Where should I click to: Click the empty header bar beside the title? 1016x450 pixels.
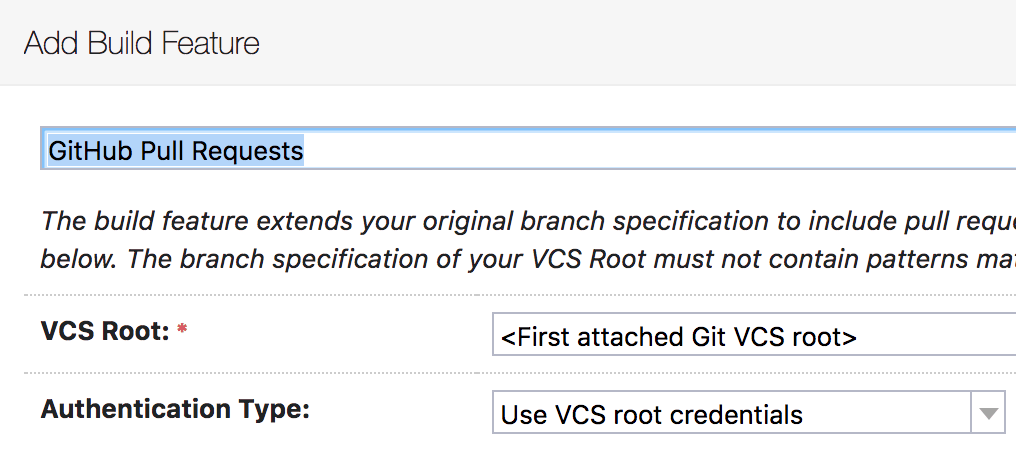[640, 44]
